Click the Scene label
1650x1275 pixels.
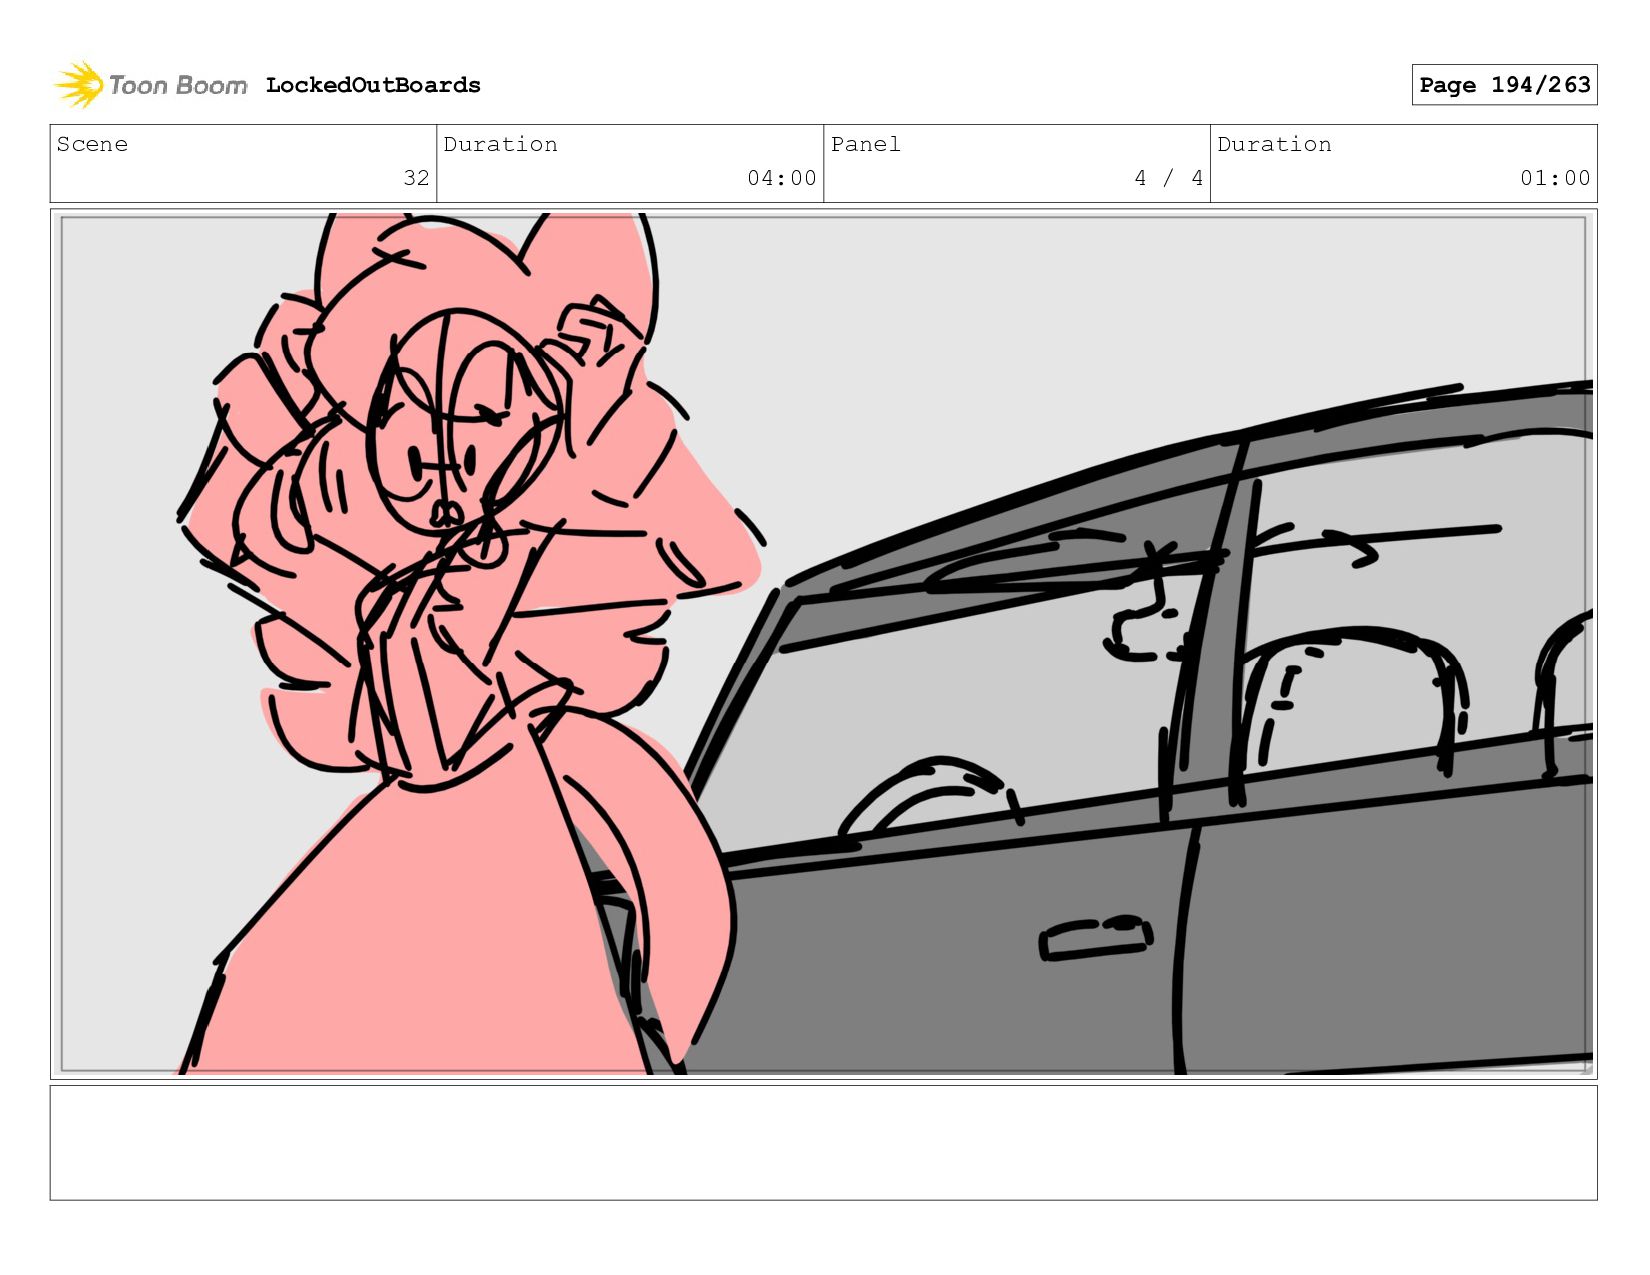point(92,144)
